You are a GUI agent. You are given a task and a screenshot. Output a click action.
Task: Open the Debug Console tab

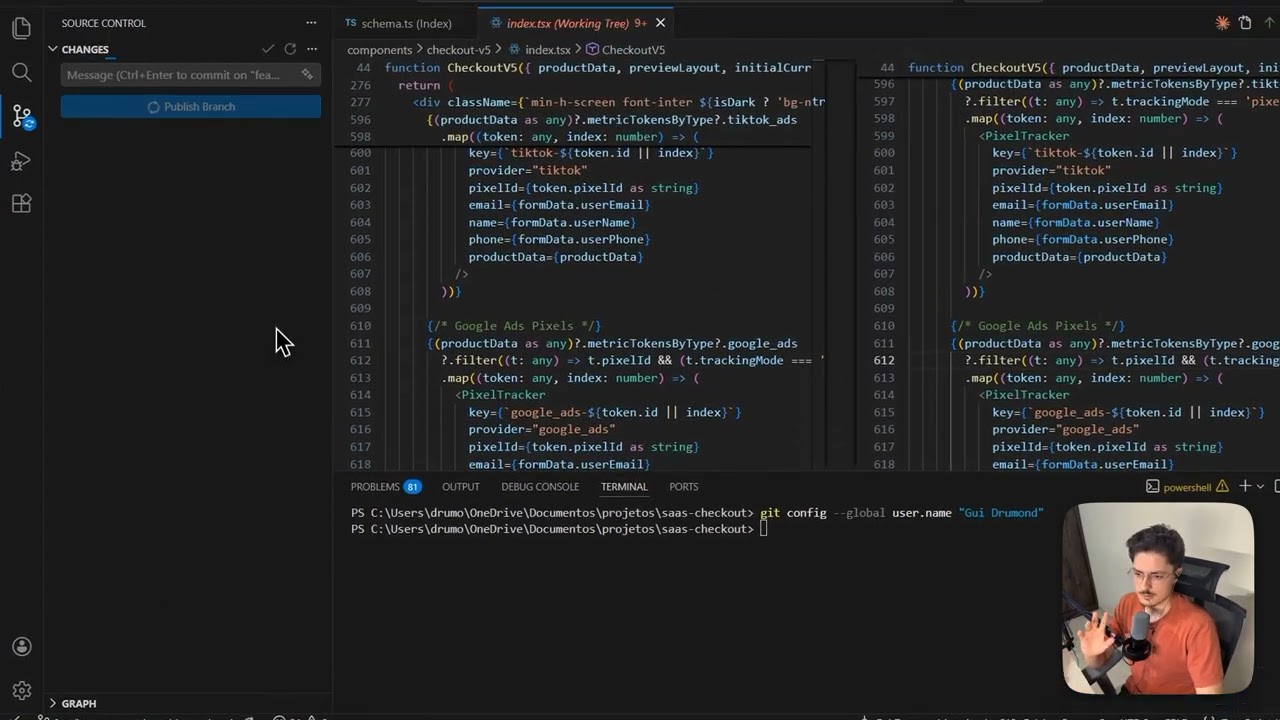(540, 487)
